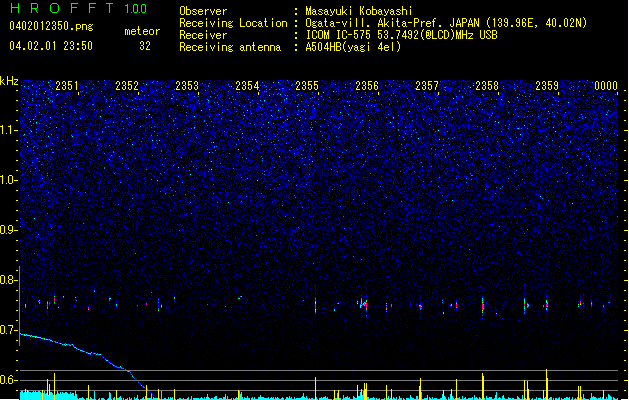Image resolution: width=629 pixels, height=400 pixels.
Task: Click the 2354 time marker
Action: [247, 86]
